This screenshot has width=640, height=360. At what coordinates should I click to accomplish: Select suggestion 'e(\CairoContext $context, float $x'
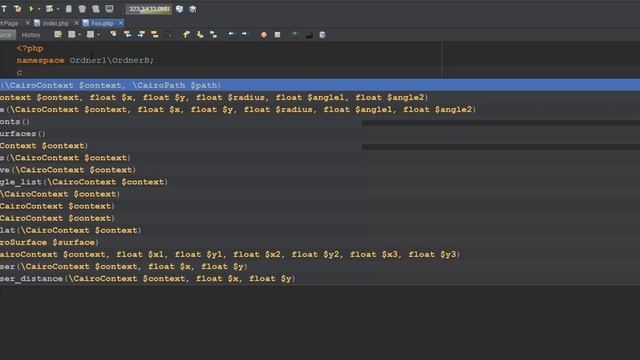tap(320, 109)
